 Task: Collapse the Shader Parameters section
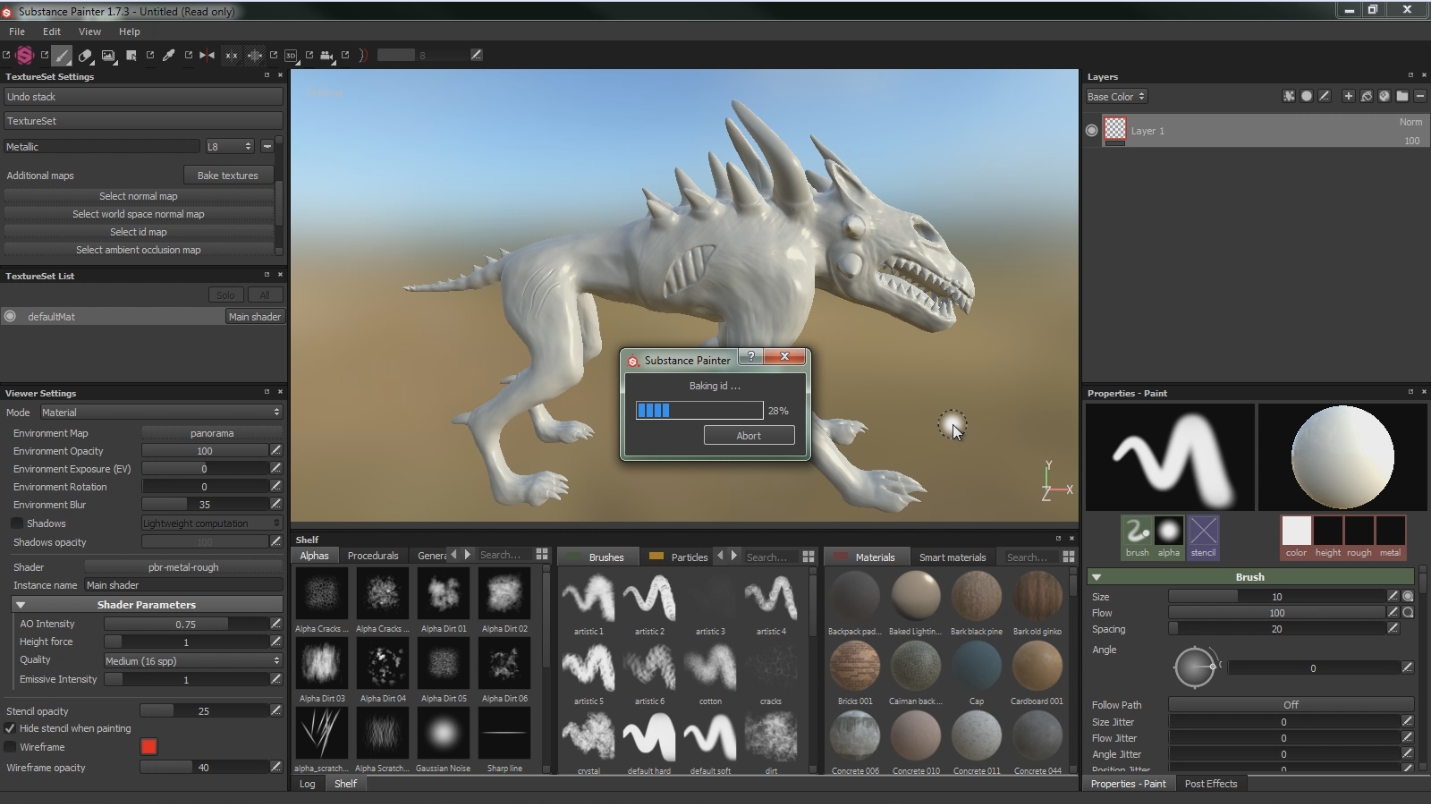20,605
